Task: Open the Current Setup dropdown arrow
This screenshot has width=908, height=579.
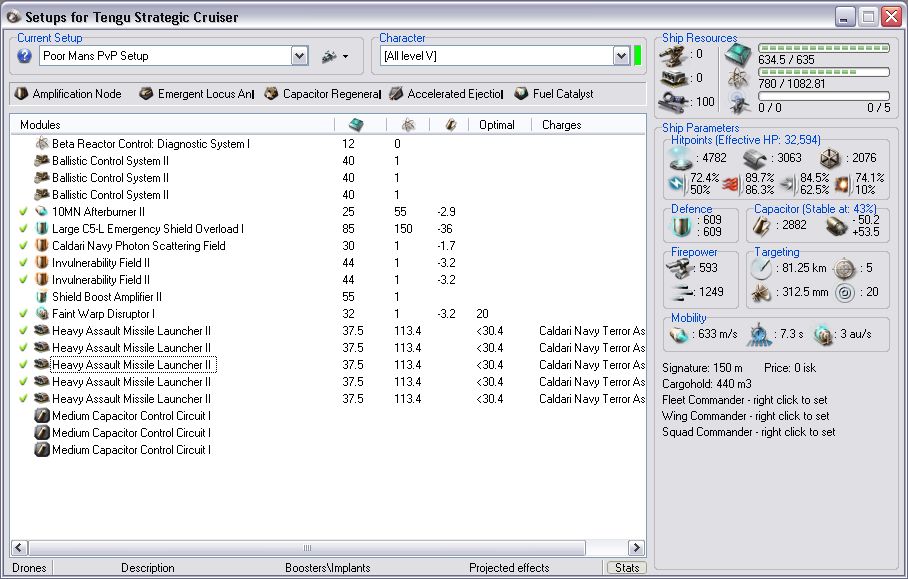Action: pos(299,56)
